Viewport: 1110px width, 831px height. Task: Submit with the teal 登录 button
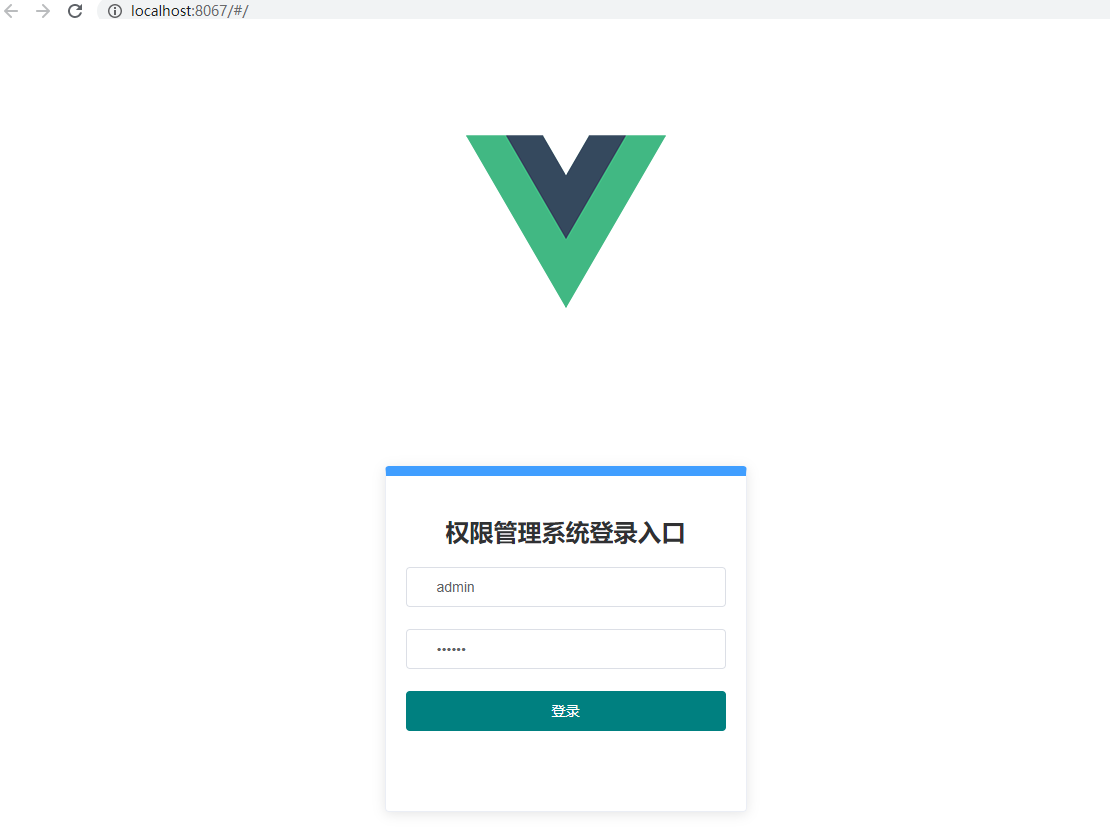pos(566,711)
